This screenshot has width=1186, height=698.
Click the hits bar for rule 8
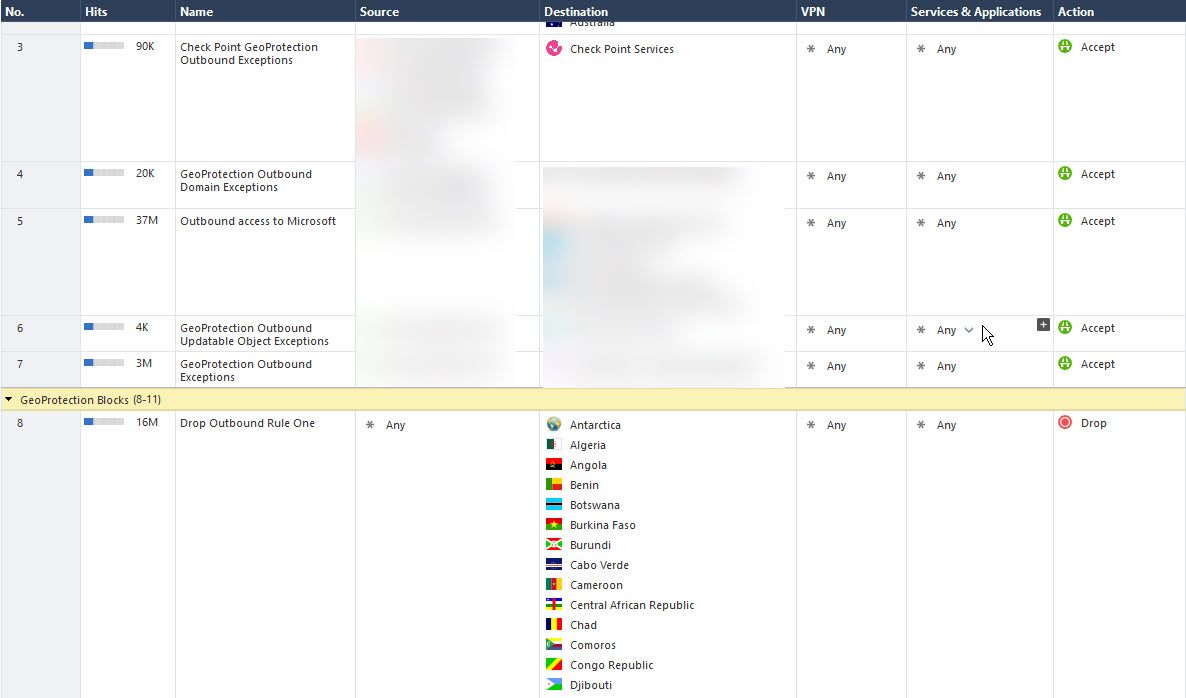point(104,422)
